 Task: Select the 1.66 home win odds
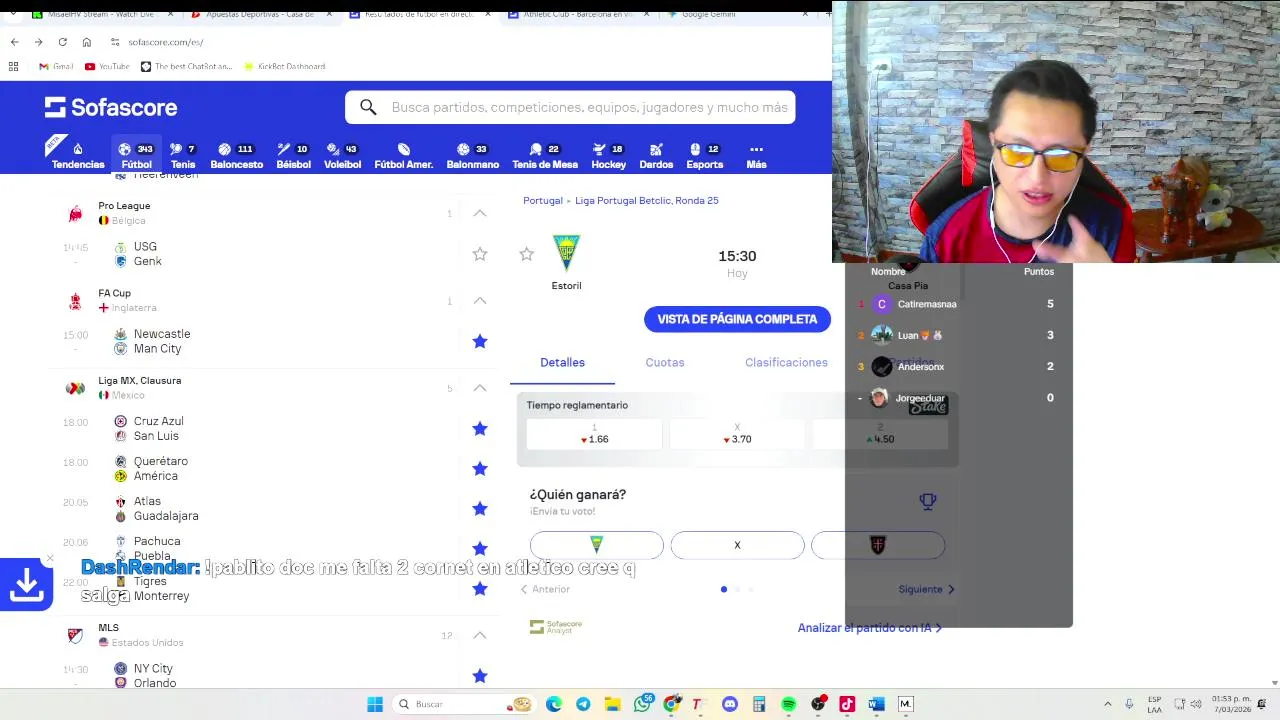coord(594,433)
